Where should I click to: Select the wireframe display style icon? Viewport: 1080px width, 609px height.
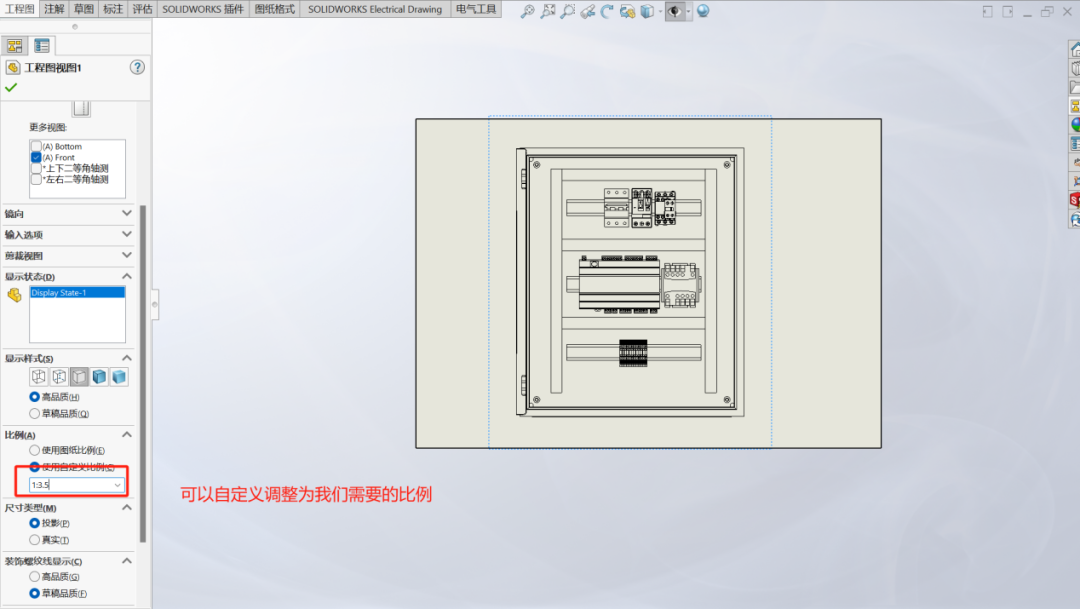37,376
